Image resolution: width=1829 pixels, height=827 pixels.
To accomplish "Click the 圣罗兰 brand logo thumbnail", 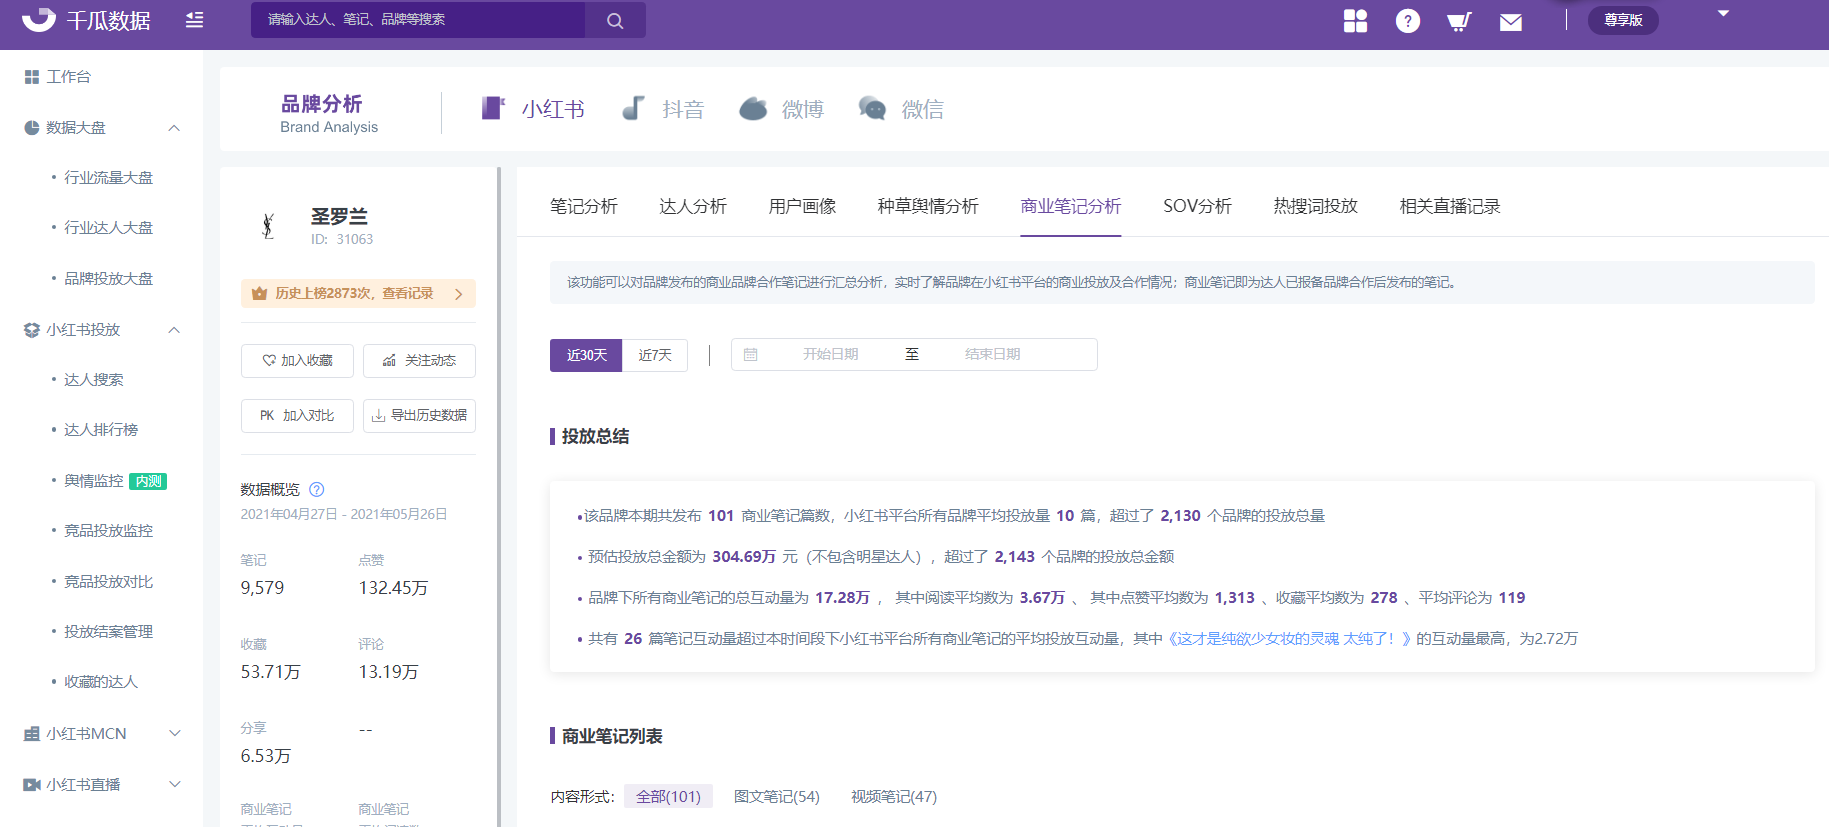I will point(268,226).
